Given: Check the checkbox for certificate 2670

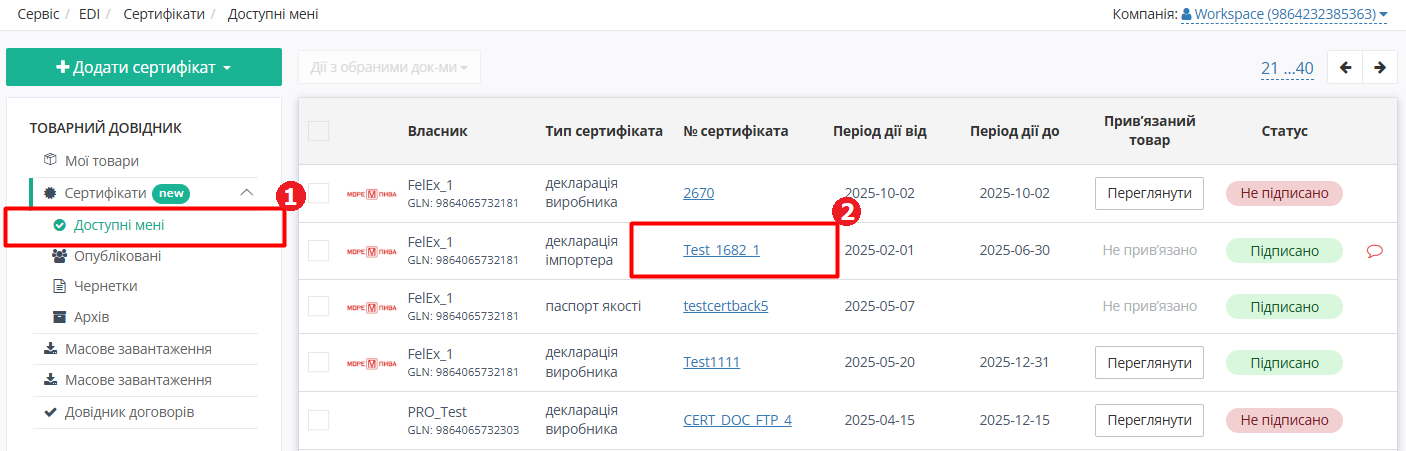Looking at the screenshot, I should [x=319, y=193].
